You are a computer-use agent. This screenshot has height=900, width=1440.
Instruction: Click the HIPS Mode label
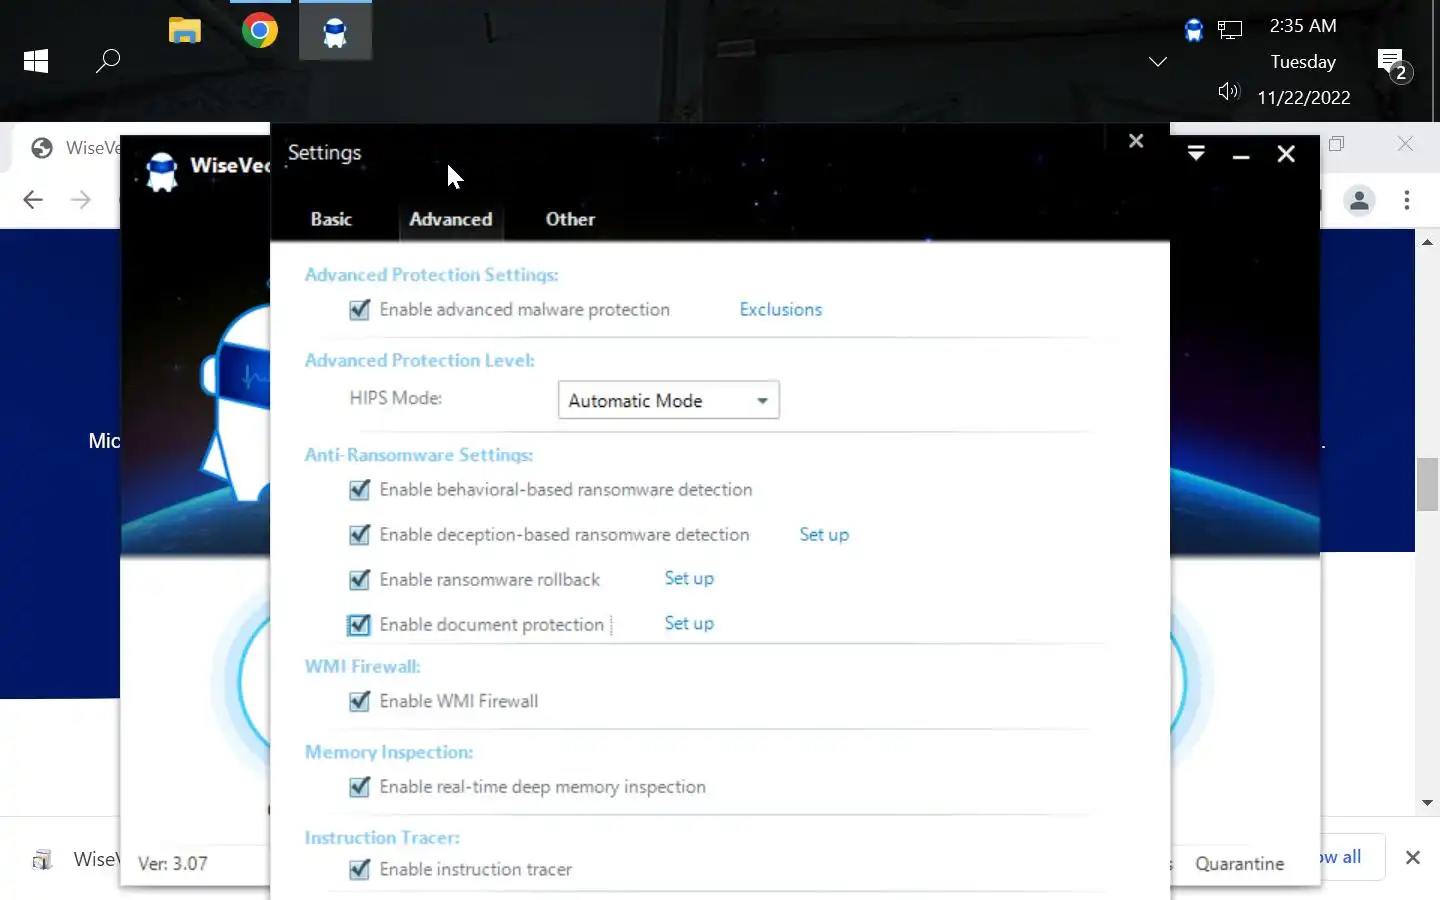click(x=396, y=398)
